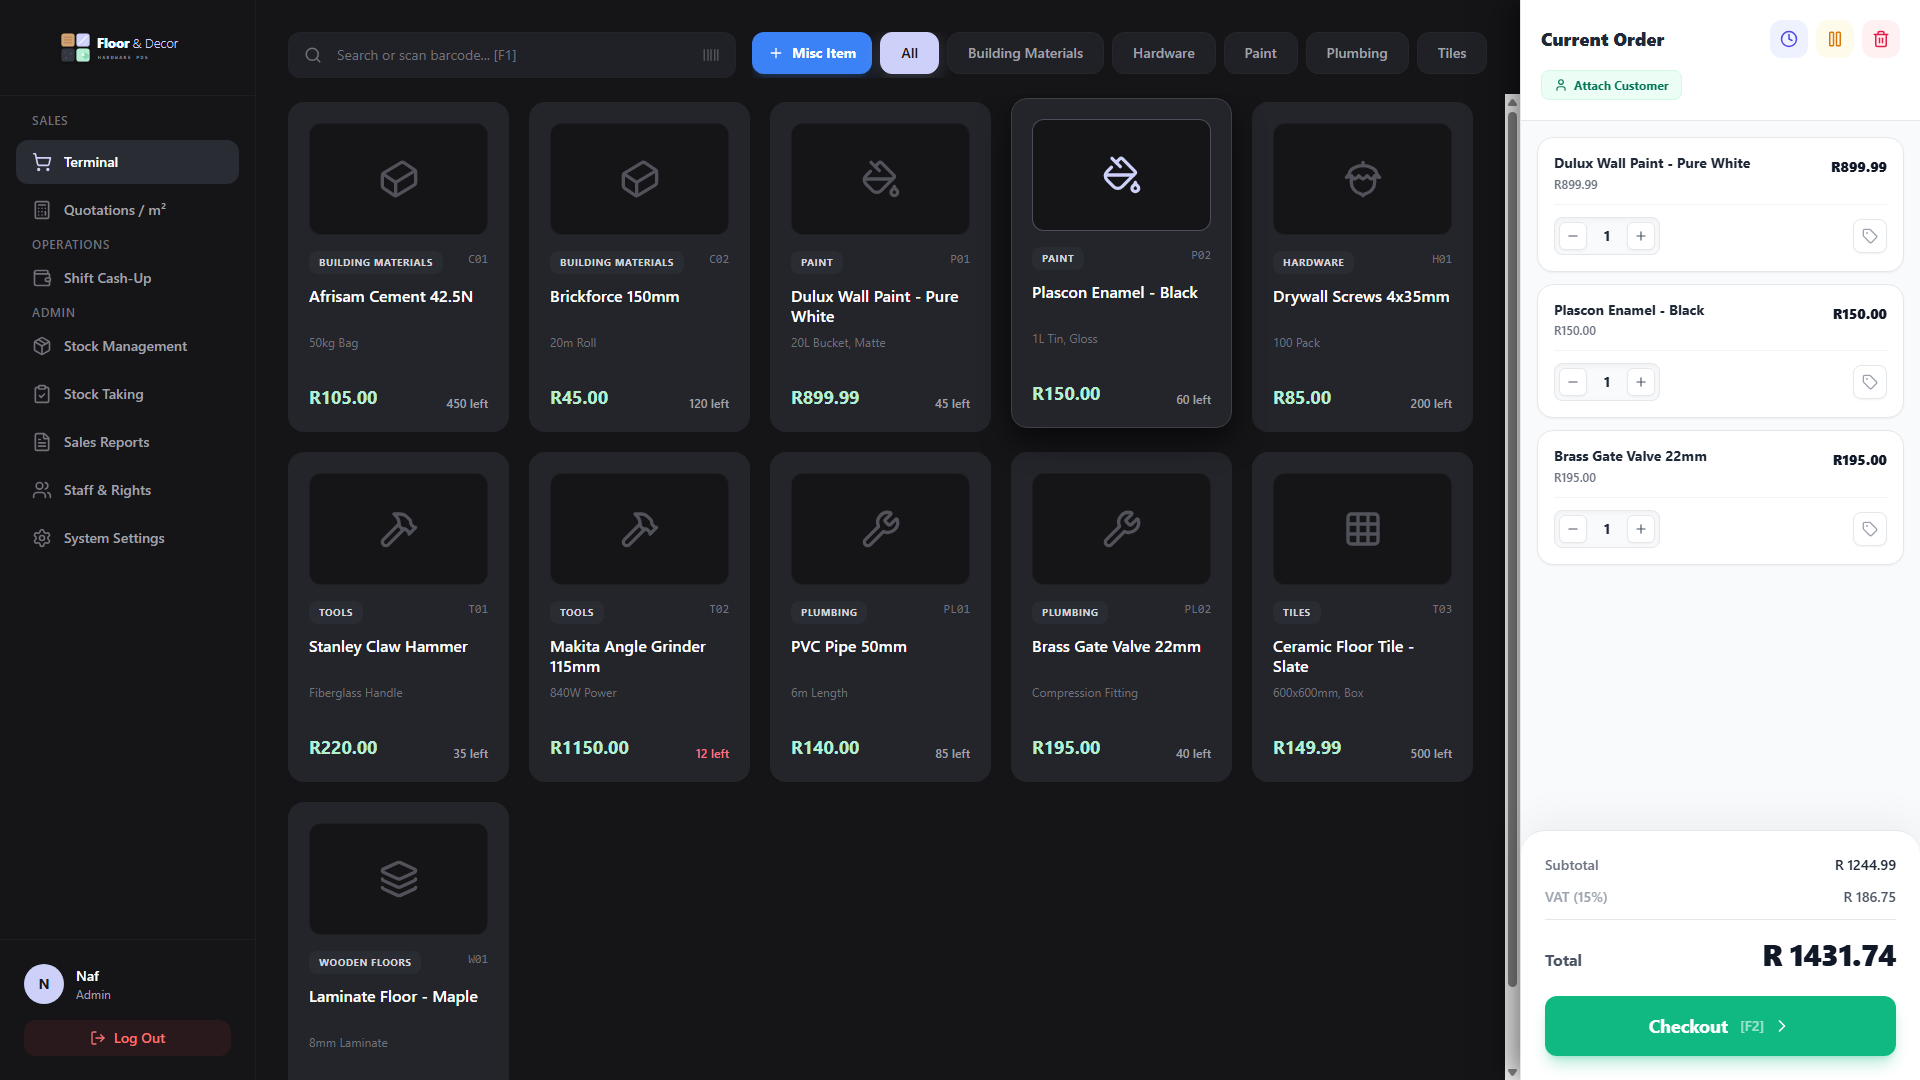
Task: Open recent orders history via clock icon
Action: click(1789, 39)
